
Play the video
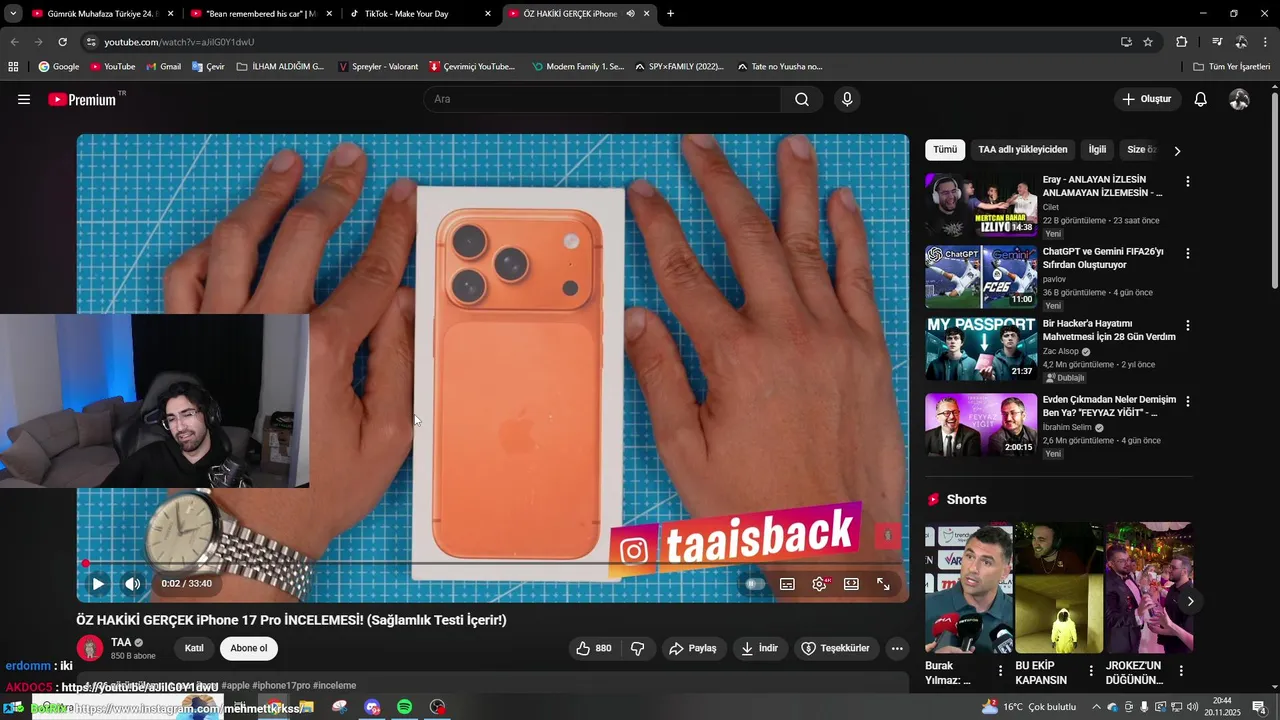click(98, 584)
